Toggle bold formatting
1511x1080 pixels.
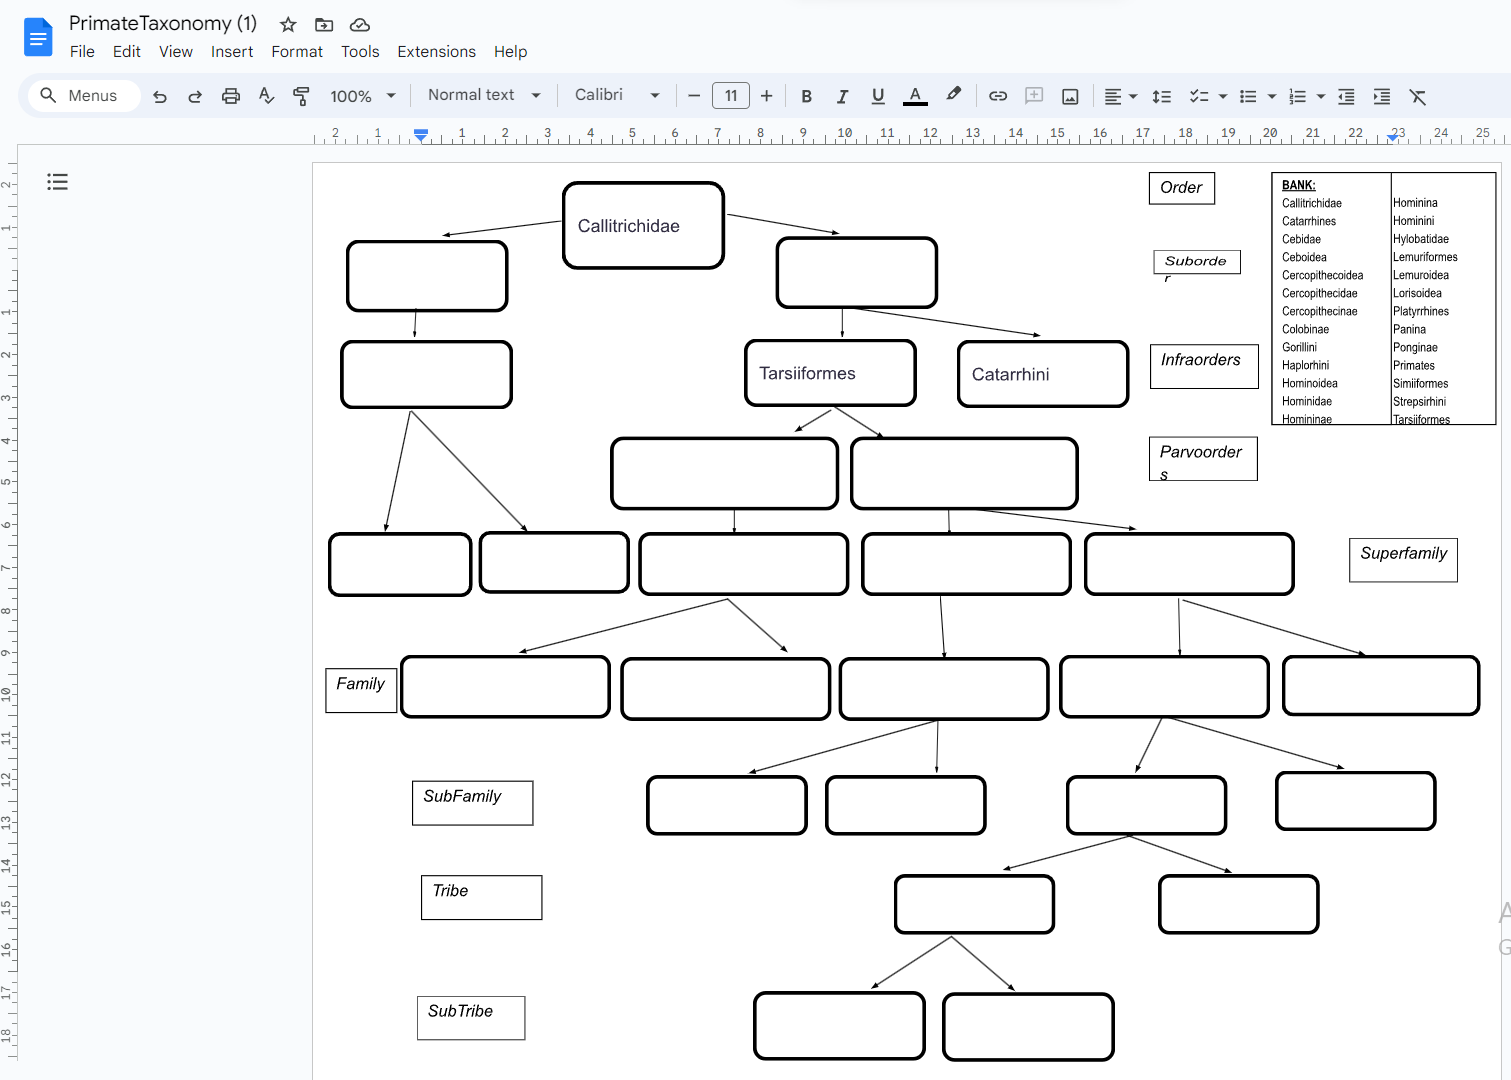[x=806, y=95]
